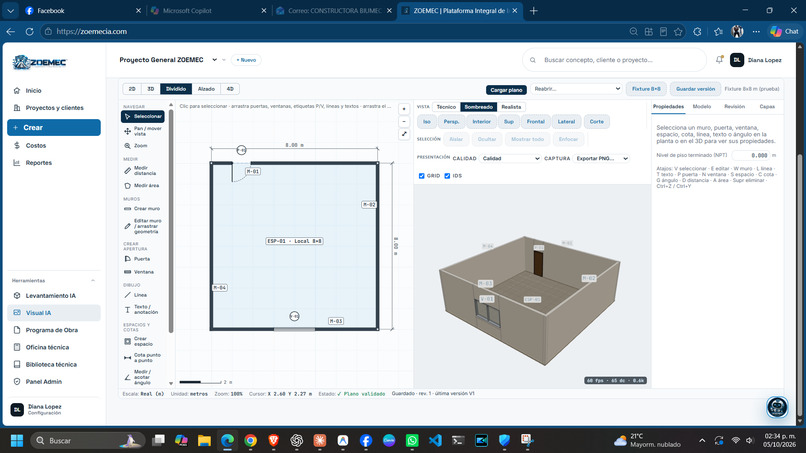
Task: Set camera to Corte view
Action: tap(596, 122)
